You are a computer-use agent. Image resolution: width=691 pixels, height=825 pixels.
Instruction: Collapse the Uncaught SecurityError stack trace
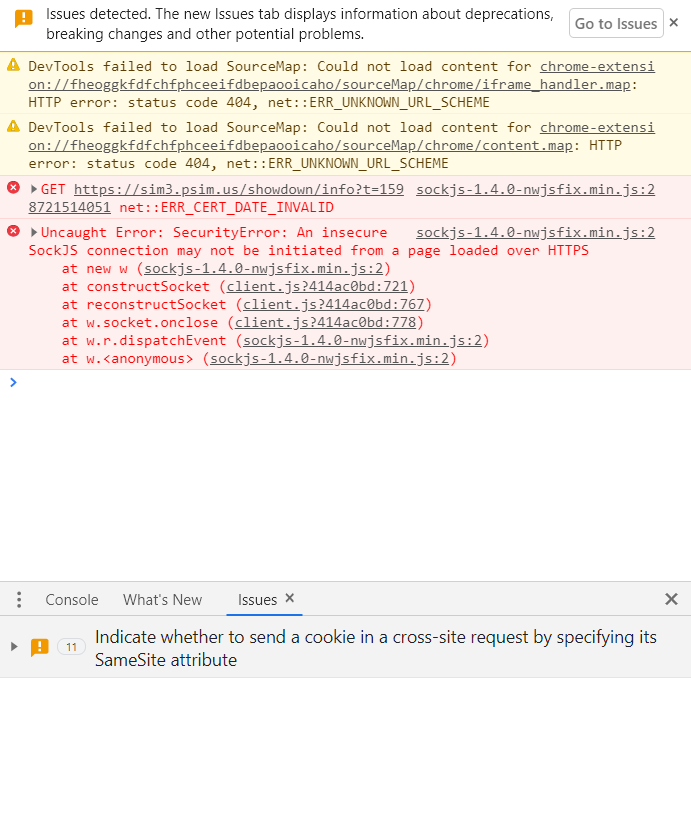34,232
